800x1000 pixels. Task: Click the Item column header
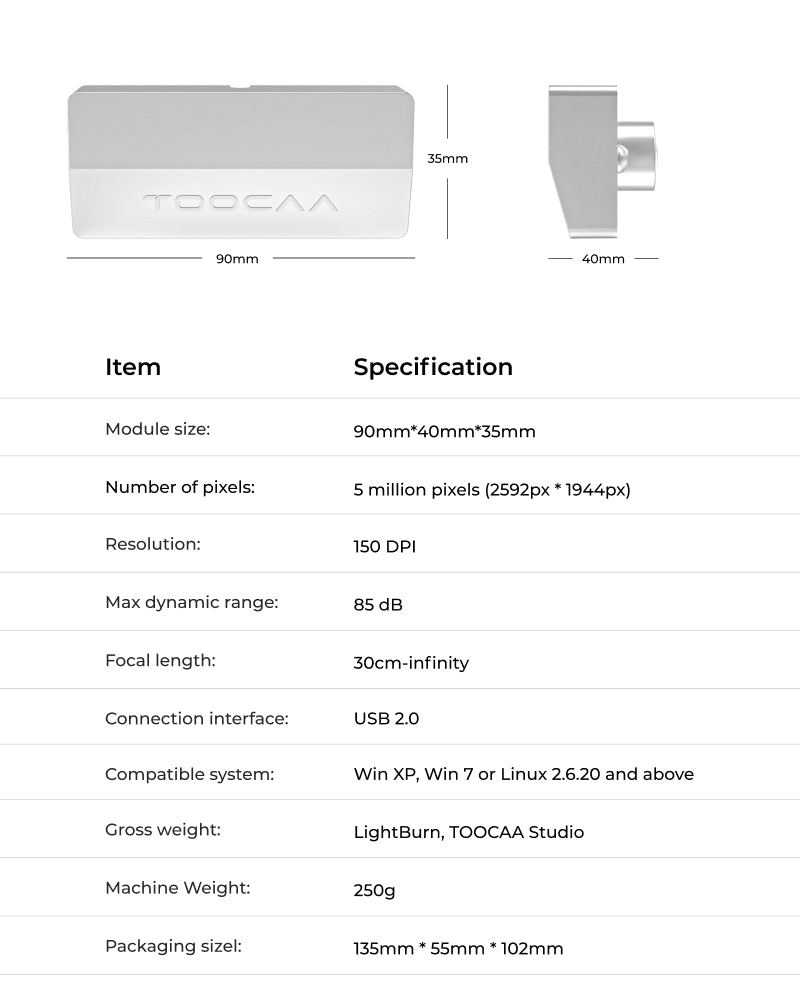(x=133, y=367)
